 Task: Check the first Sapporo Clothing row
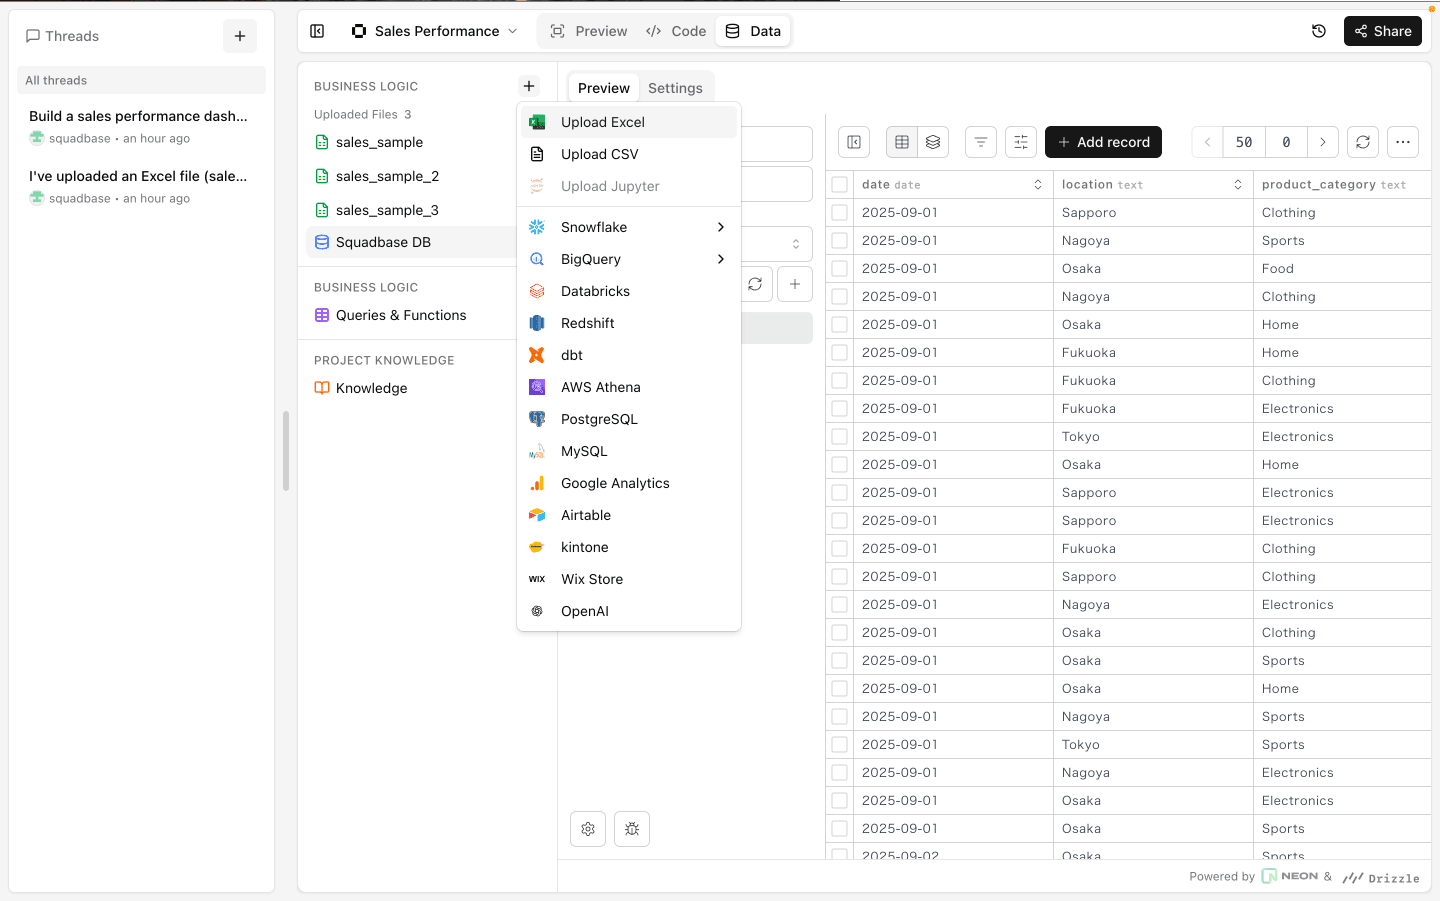pyautogui.click(x=840, y=213)
